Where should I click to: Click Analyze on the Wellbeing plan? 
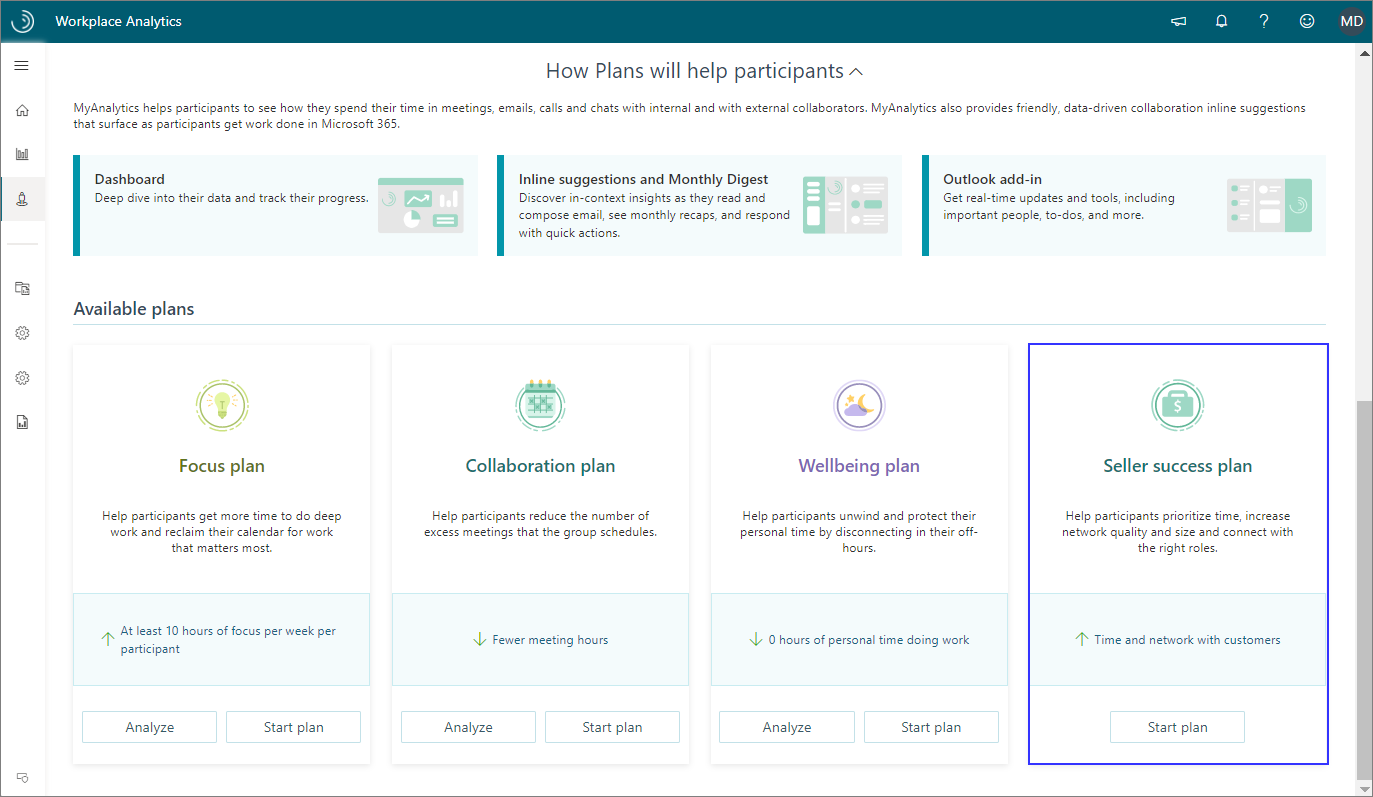click(787, 727)
